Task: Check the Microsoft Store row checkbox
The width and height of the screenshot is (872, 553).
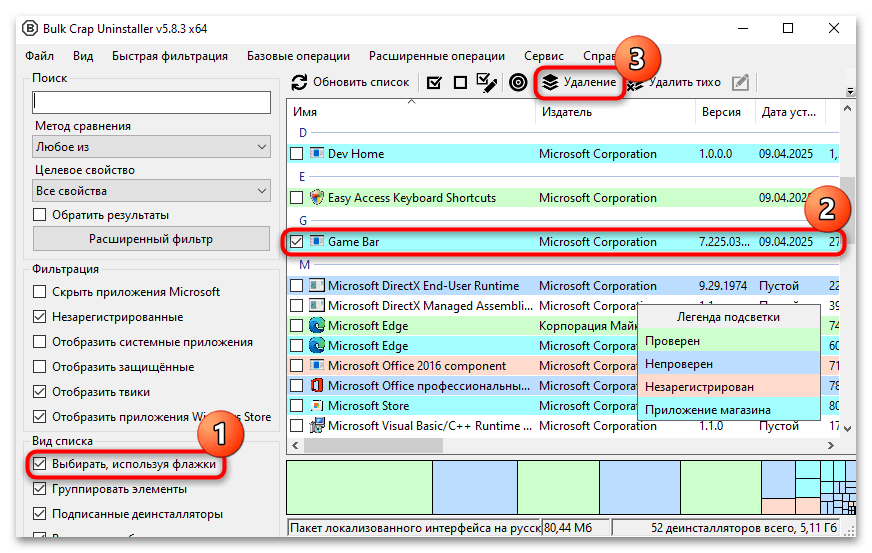Action: (297, 406)
